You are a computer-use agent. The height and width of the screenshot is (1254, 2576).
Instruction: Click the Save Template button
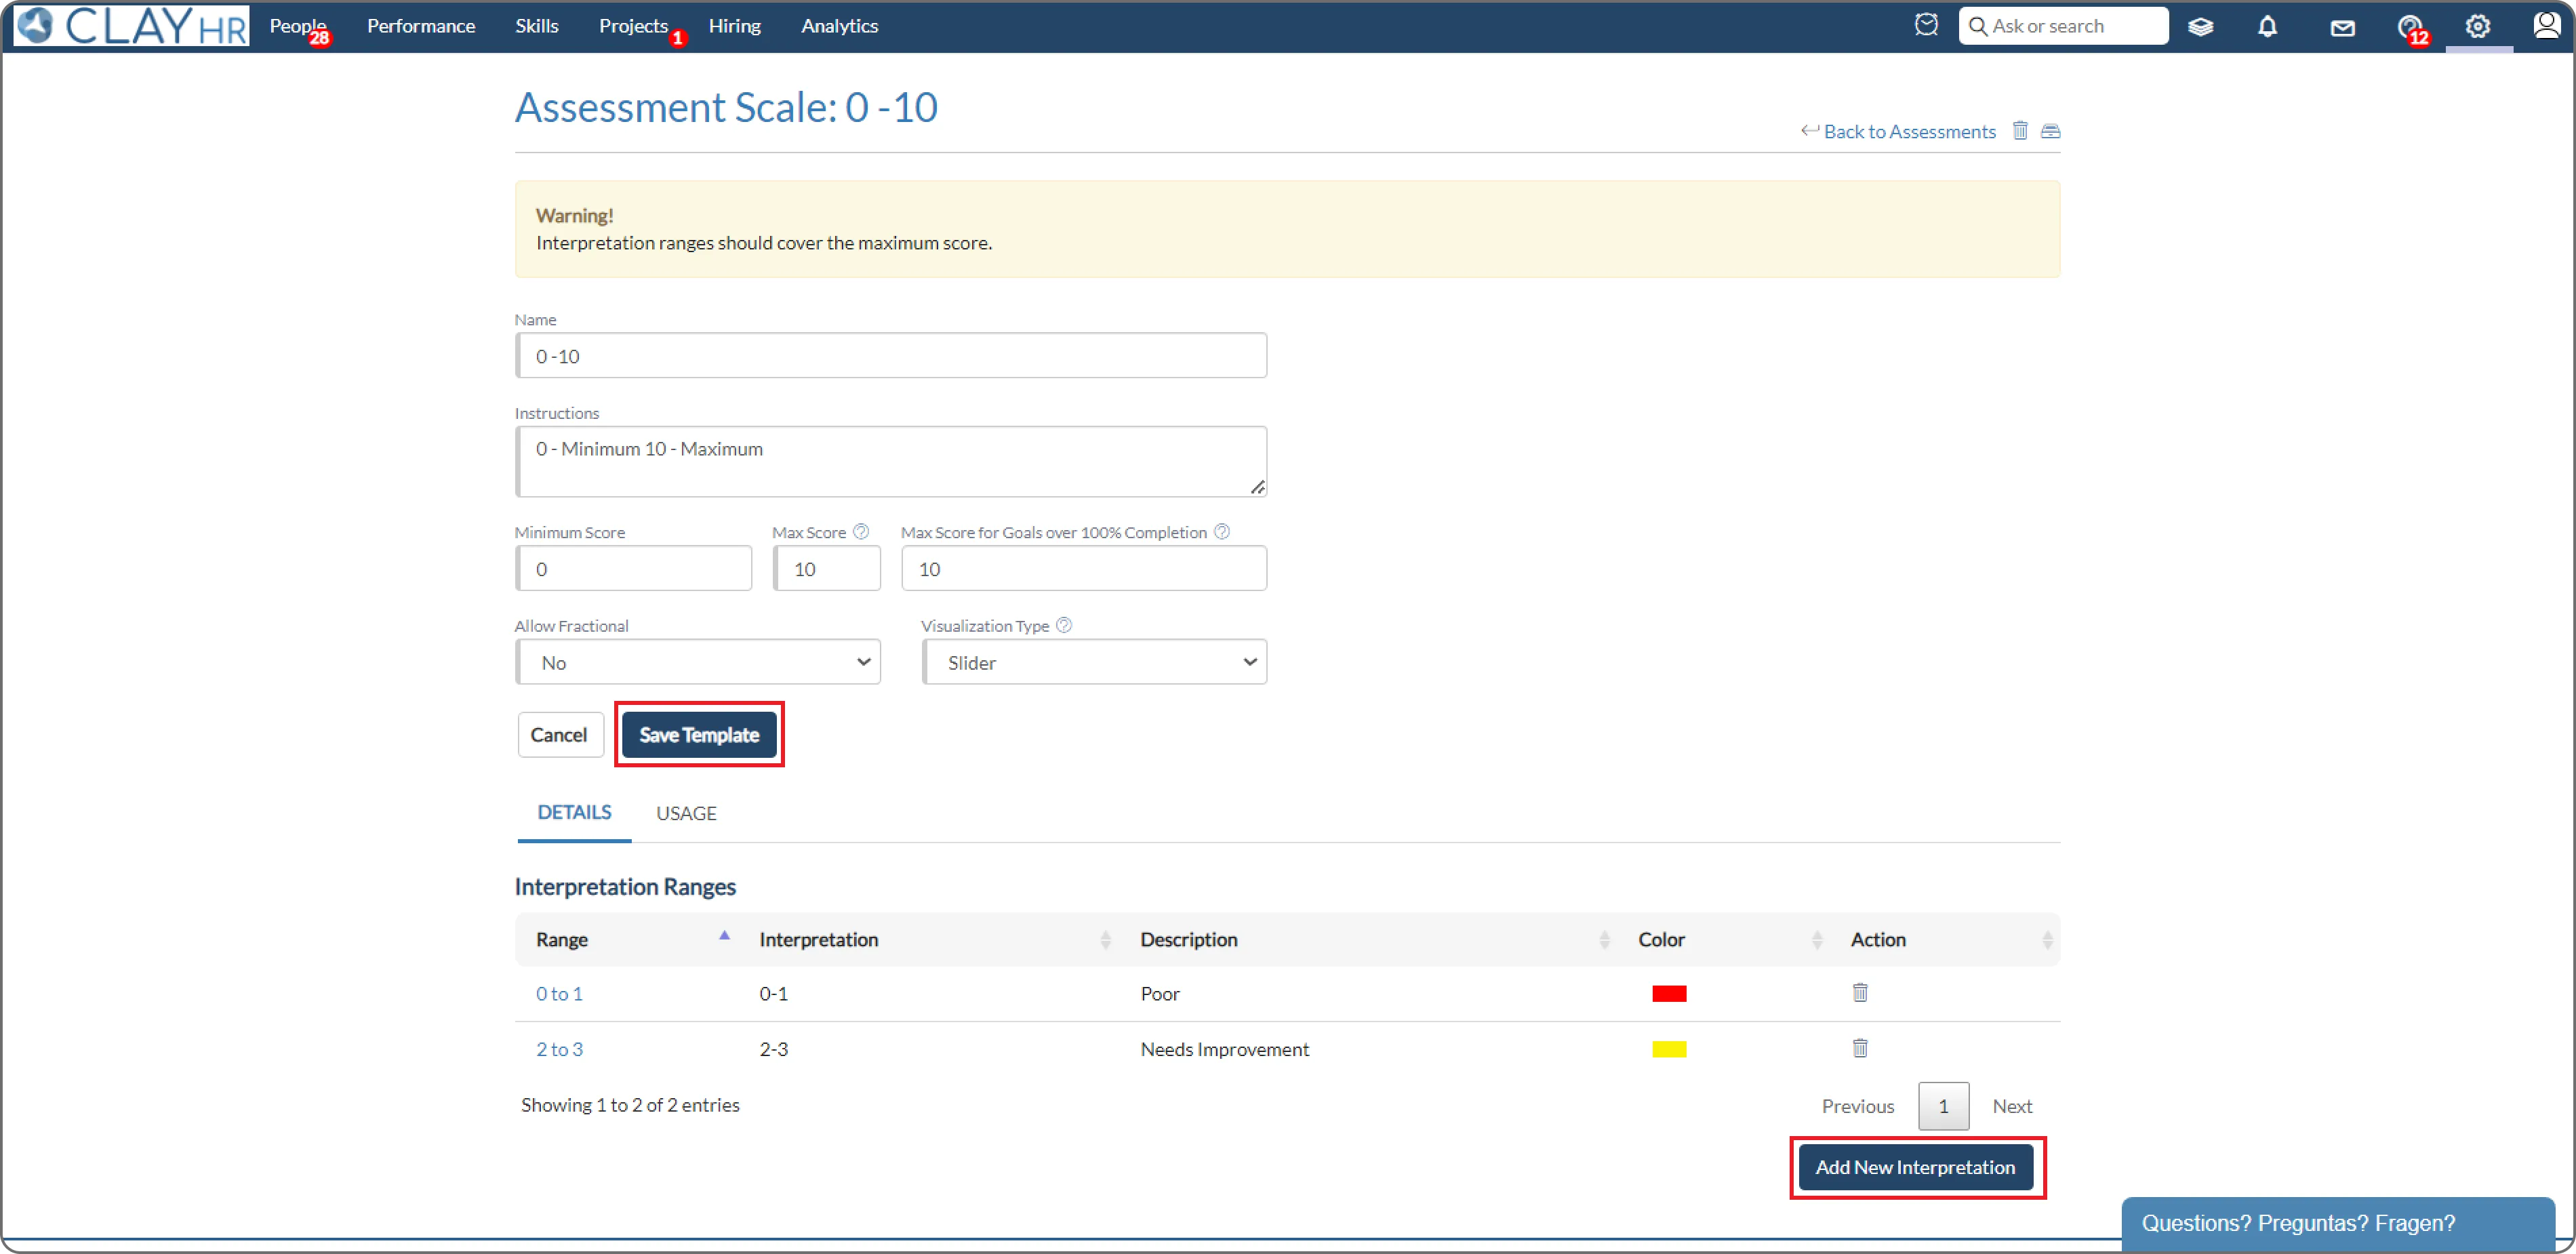(699, 735)
